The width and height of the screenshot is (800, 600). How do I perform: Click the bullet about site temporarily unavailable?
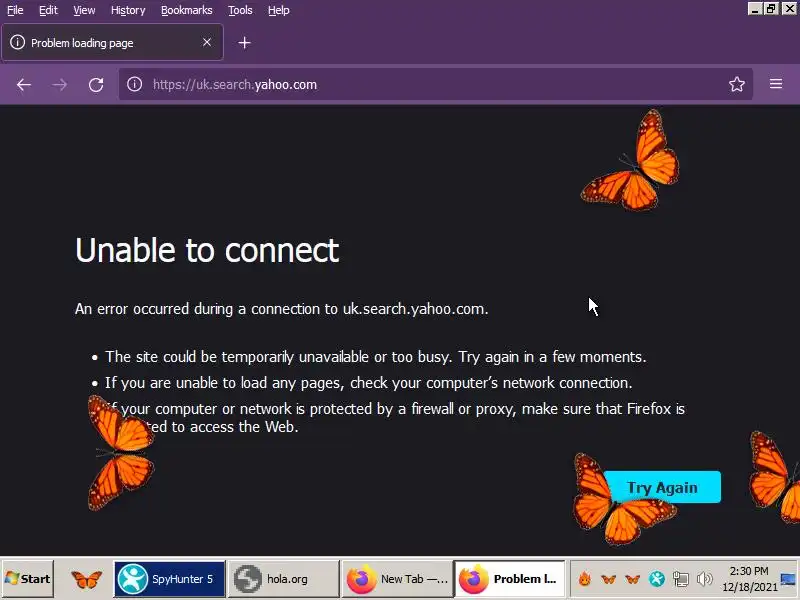coord(376,357)
